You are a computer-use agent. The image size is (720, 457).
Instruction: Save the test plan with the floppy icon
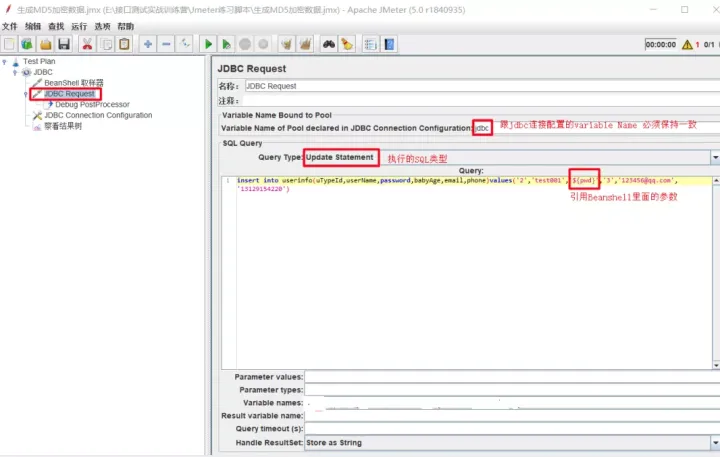pos(64,45)
